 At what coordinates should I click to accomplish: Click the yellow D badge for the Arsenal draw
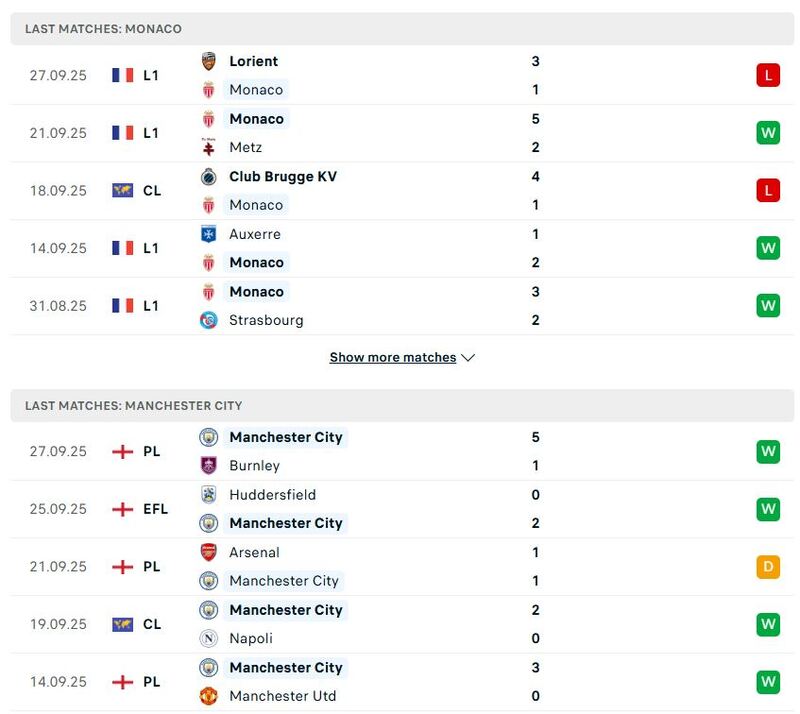766,566
